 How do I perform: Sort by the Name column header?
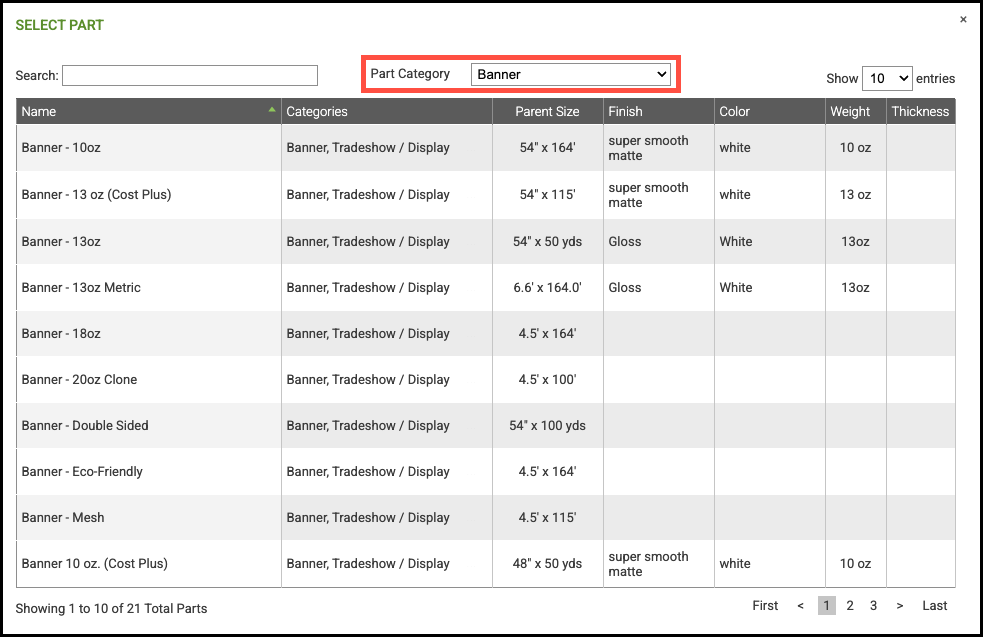tap(149, 112)
